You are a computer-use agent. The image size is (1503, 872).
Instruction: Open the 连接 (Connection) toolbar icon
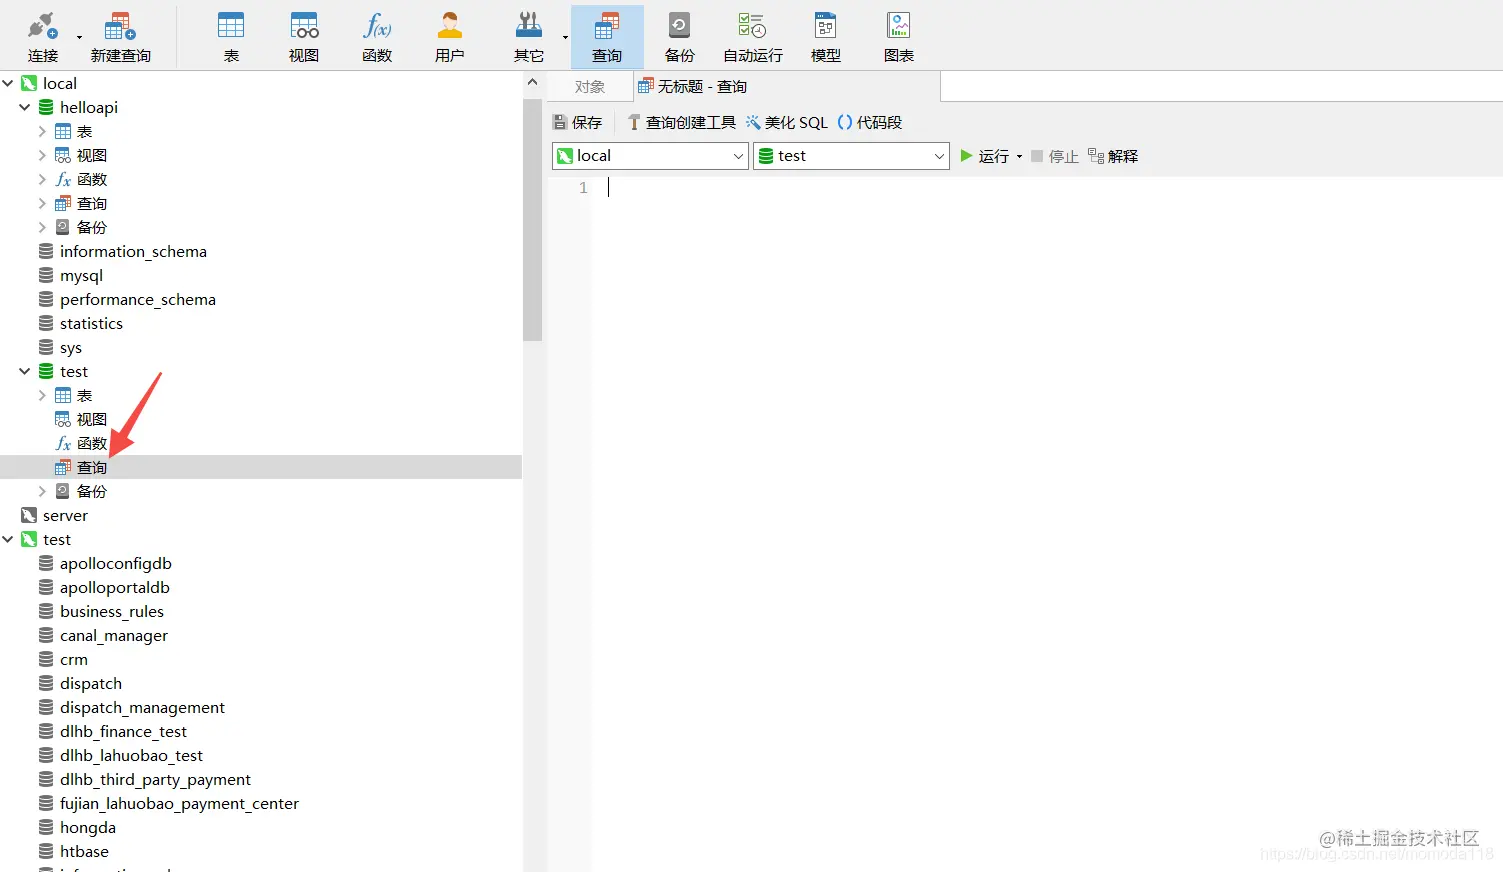43,36
